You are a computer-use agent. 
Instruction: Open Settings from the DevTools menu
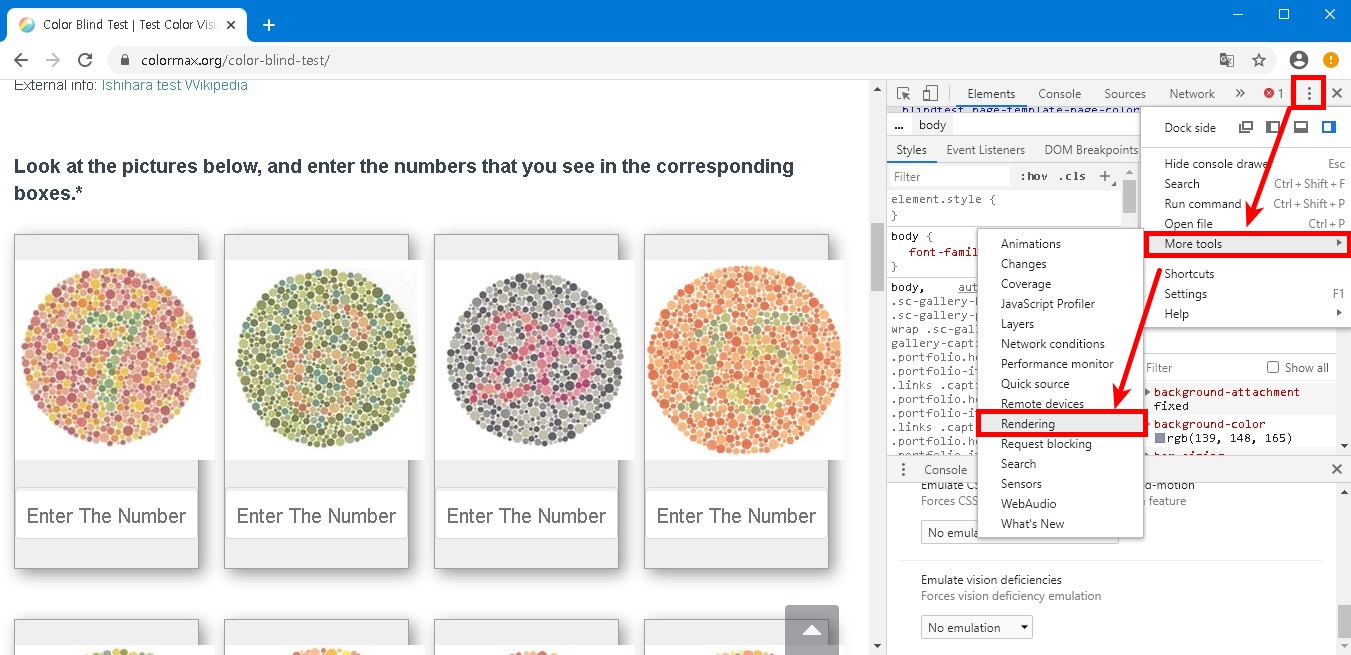[1246, 294]
